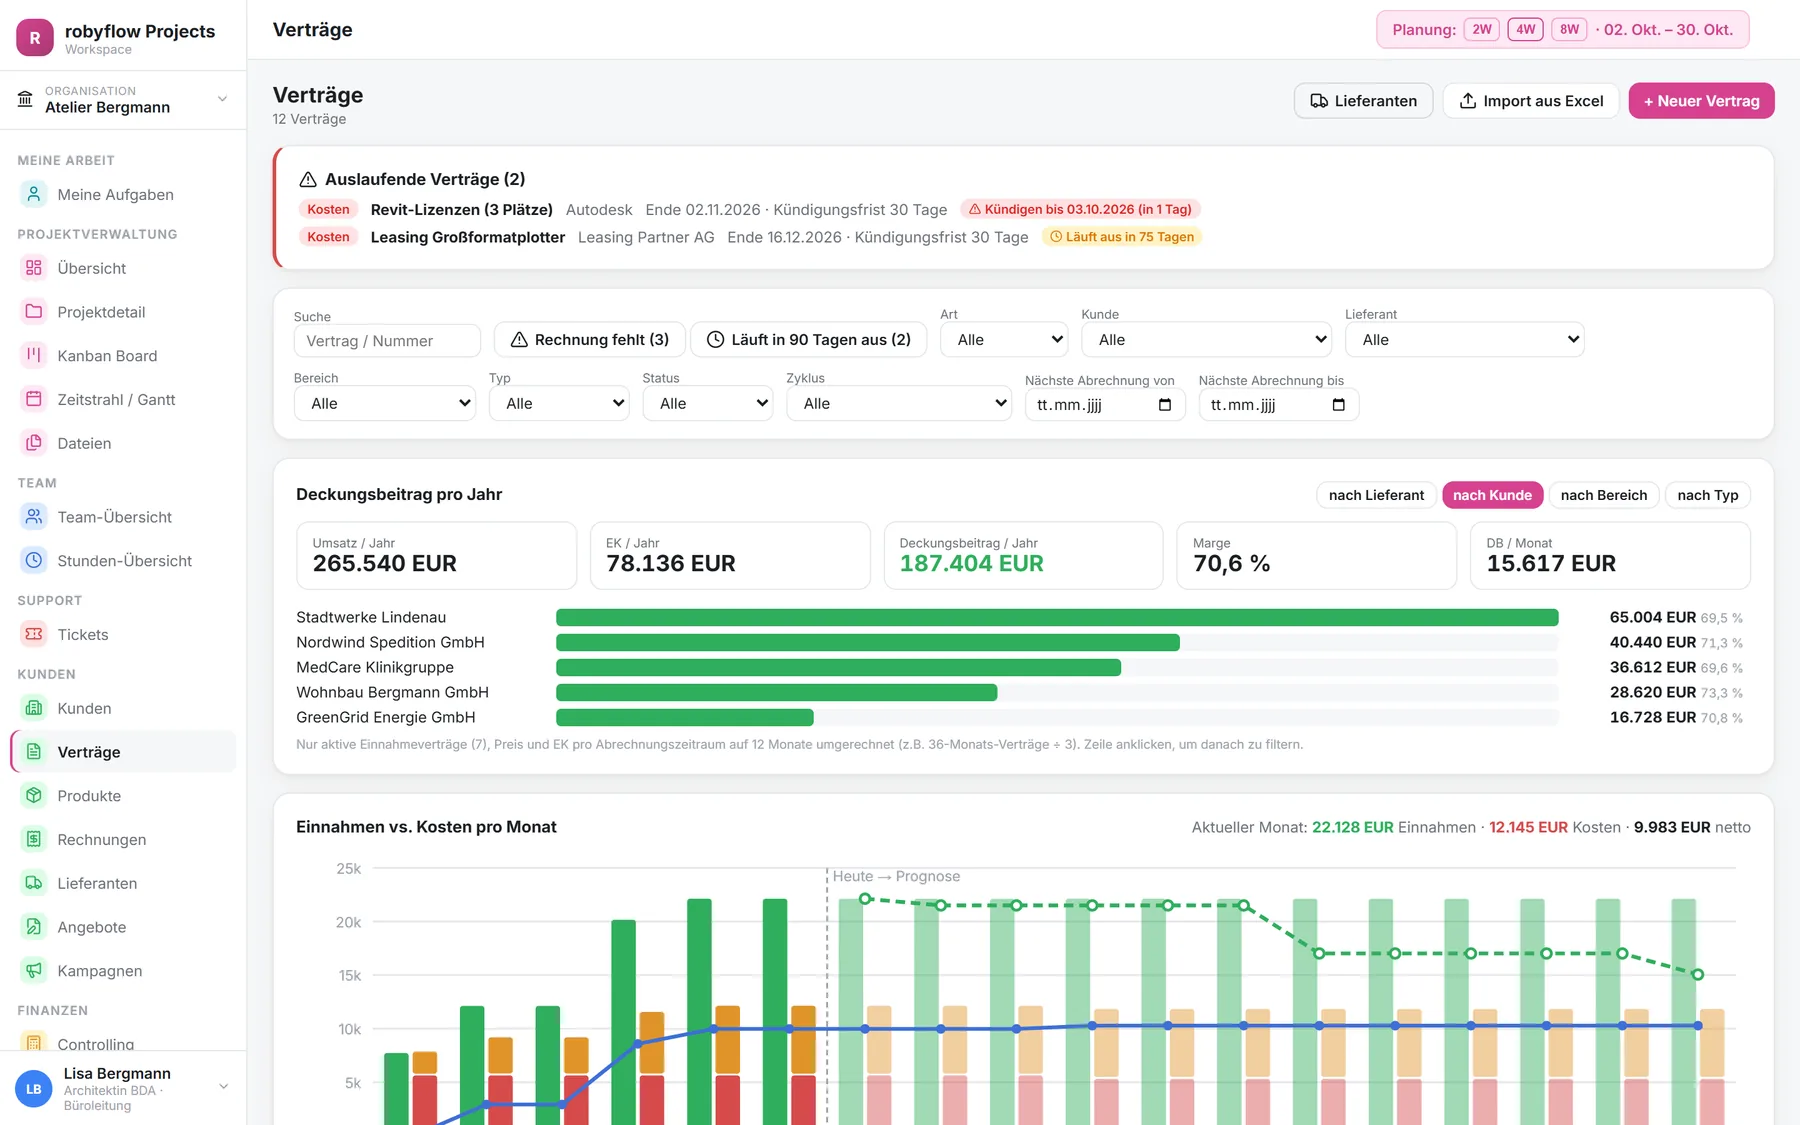Open the Status filter dropdown
The image size is (1800, 1125).
(708, 403)
